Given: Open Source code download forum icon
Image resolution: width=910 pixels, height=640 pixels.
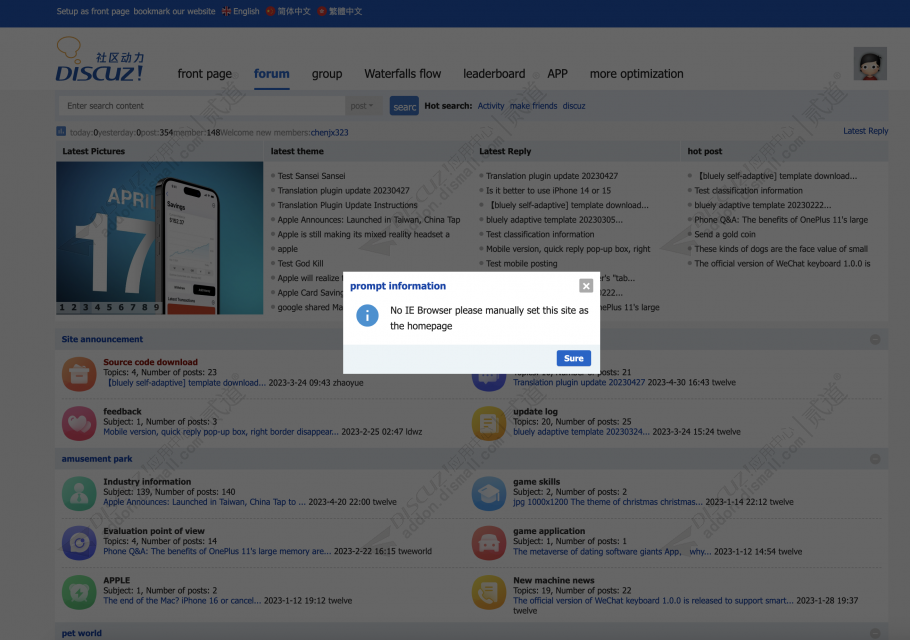Looking at the screenshot, I should tap(79, 374).
